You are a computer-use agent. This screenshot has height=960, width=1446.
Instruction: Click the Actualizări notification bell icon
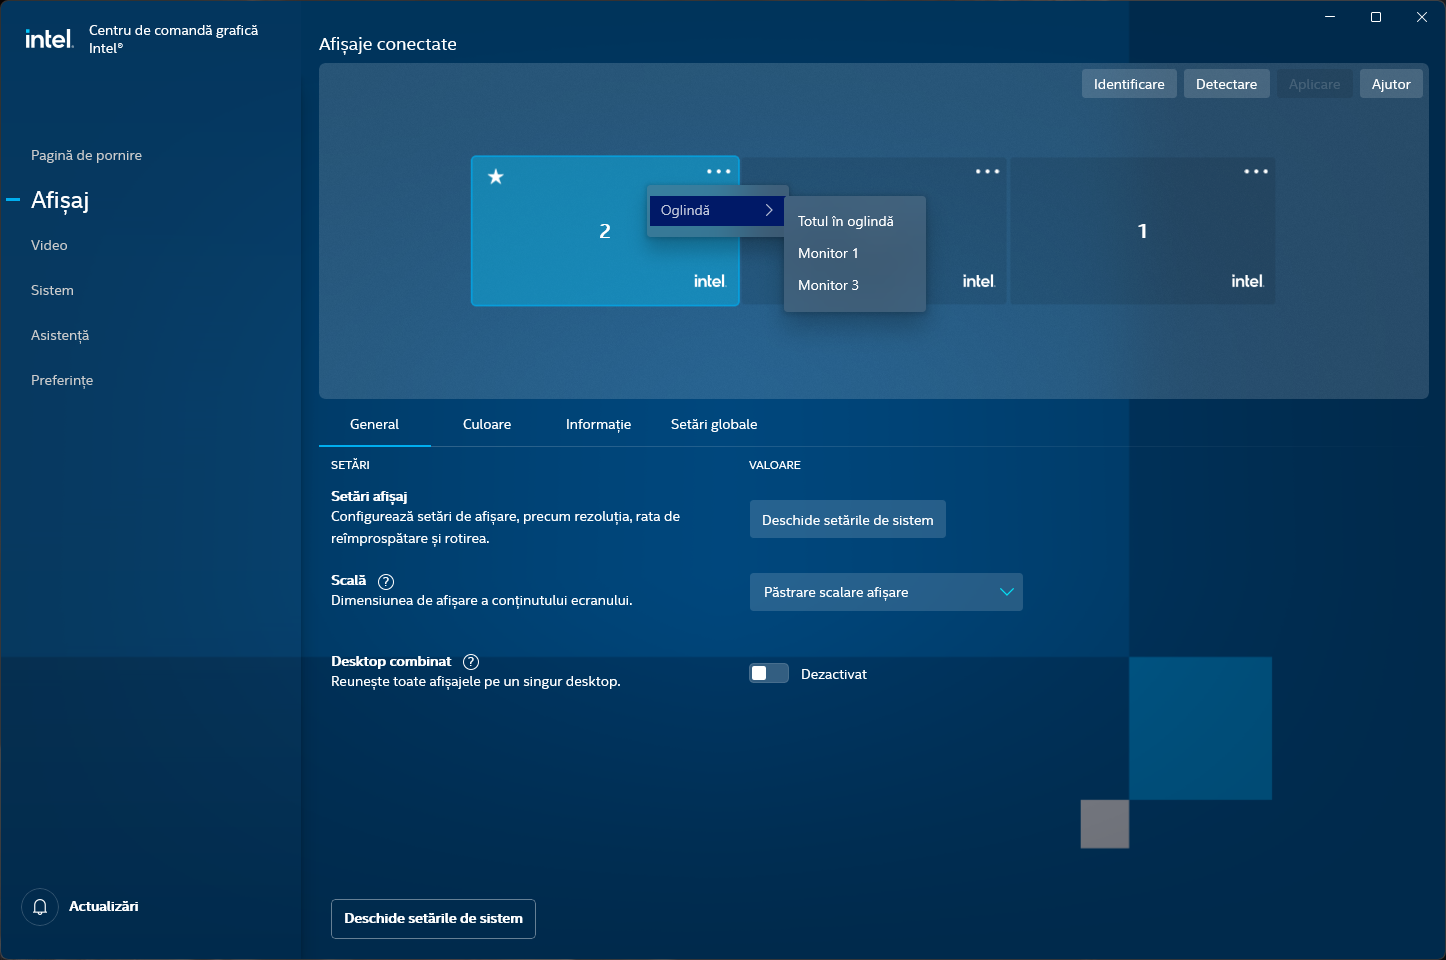40,907
